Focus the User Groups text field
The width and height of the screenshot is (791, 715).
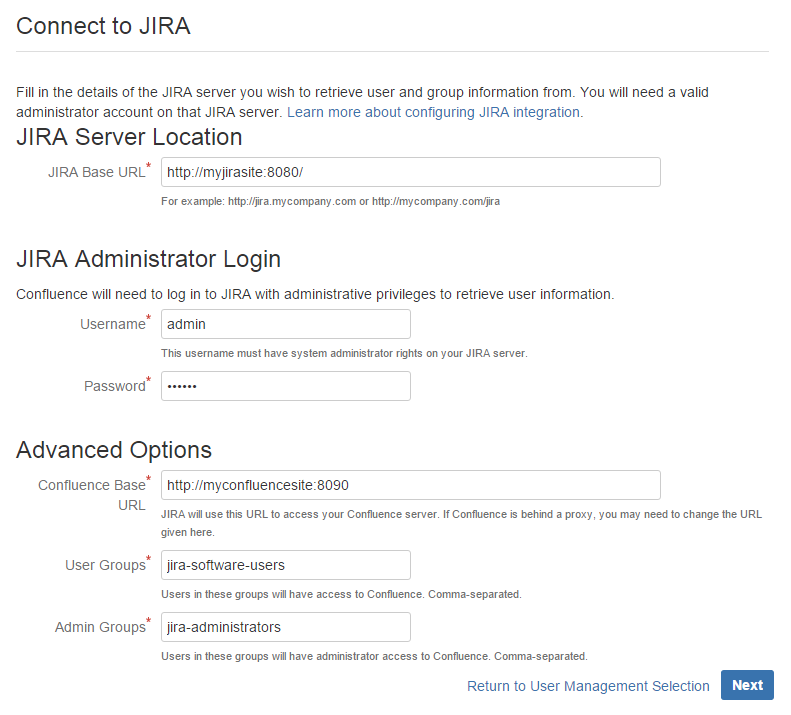tap(285, 565)
